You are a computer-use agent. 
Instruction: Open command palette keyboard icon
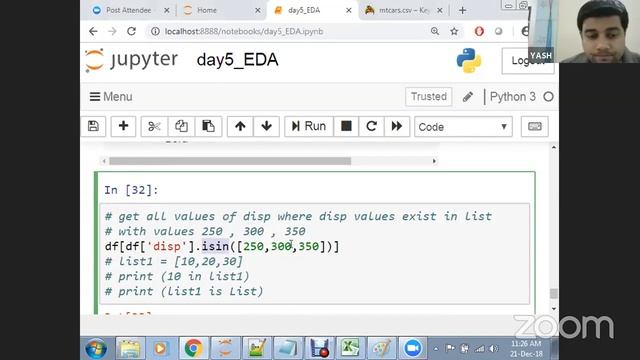(x=535, y=126)
